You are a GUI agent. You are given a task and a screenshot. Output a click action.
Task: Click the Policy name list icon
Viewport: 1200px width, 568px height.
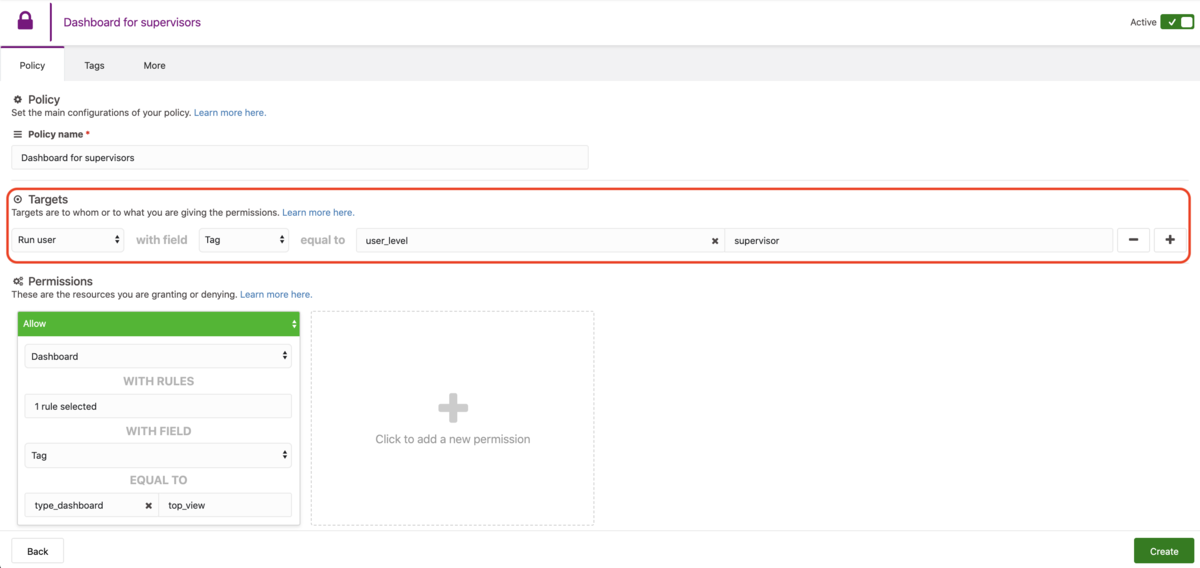point(18,134)
